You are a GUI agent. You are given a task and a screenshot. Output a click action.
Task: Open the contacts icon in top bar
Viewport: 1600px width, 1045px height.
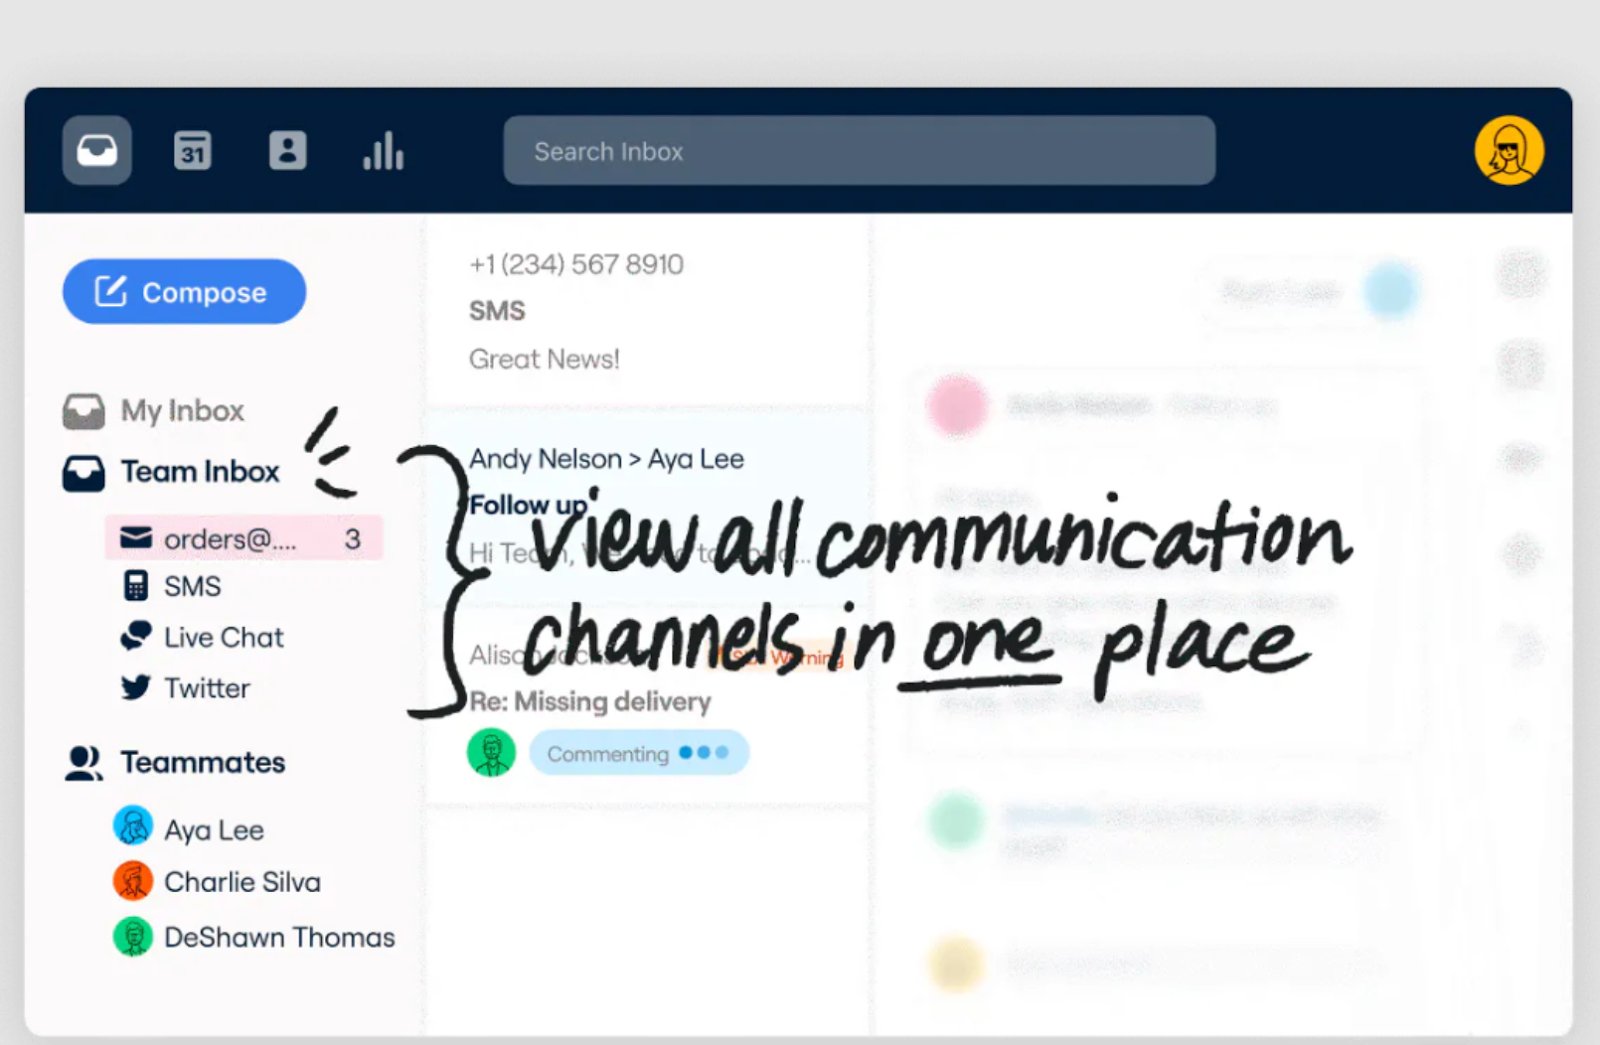(x=287, y=151)
